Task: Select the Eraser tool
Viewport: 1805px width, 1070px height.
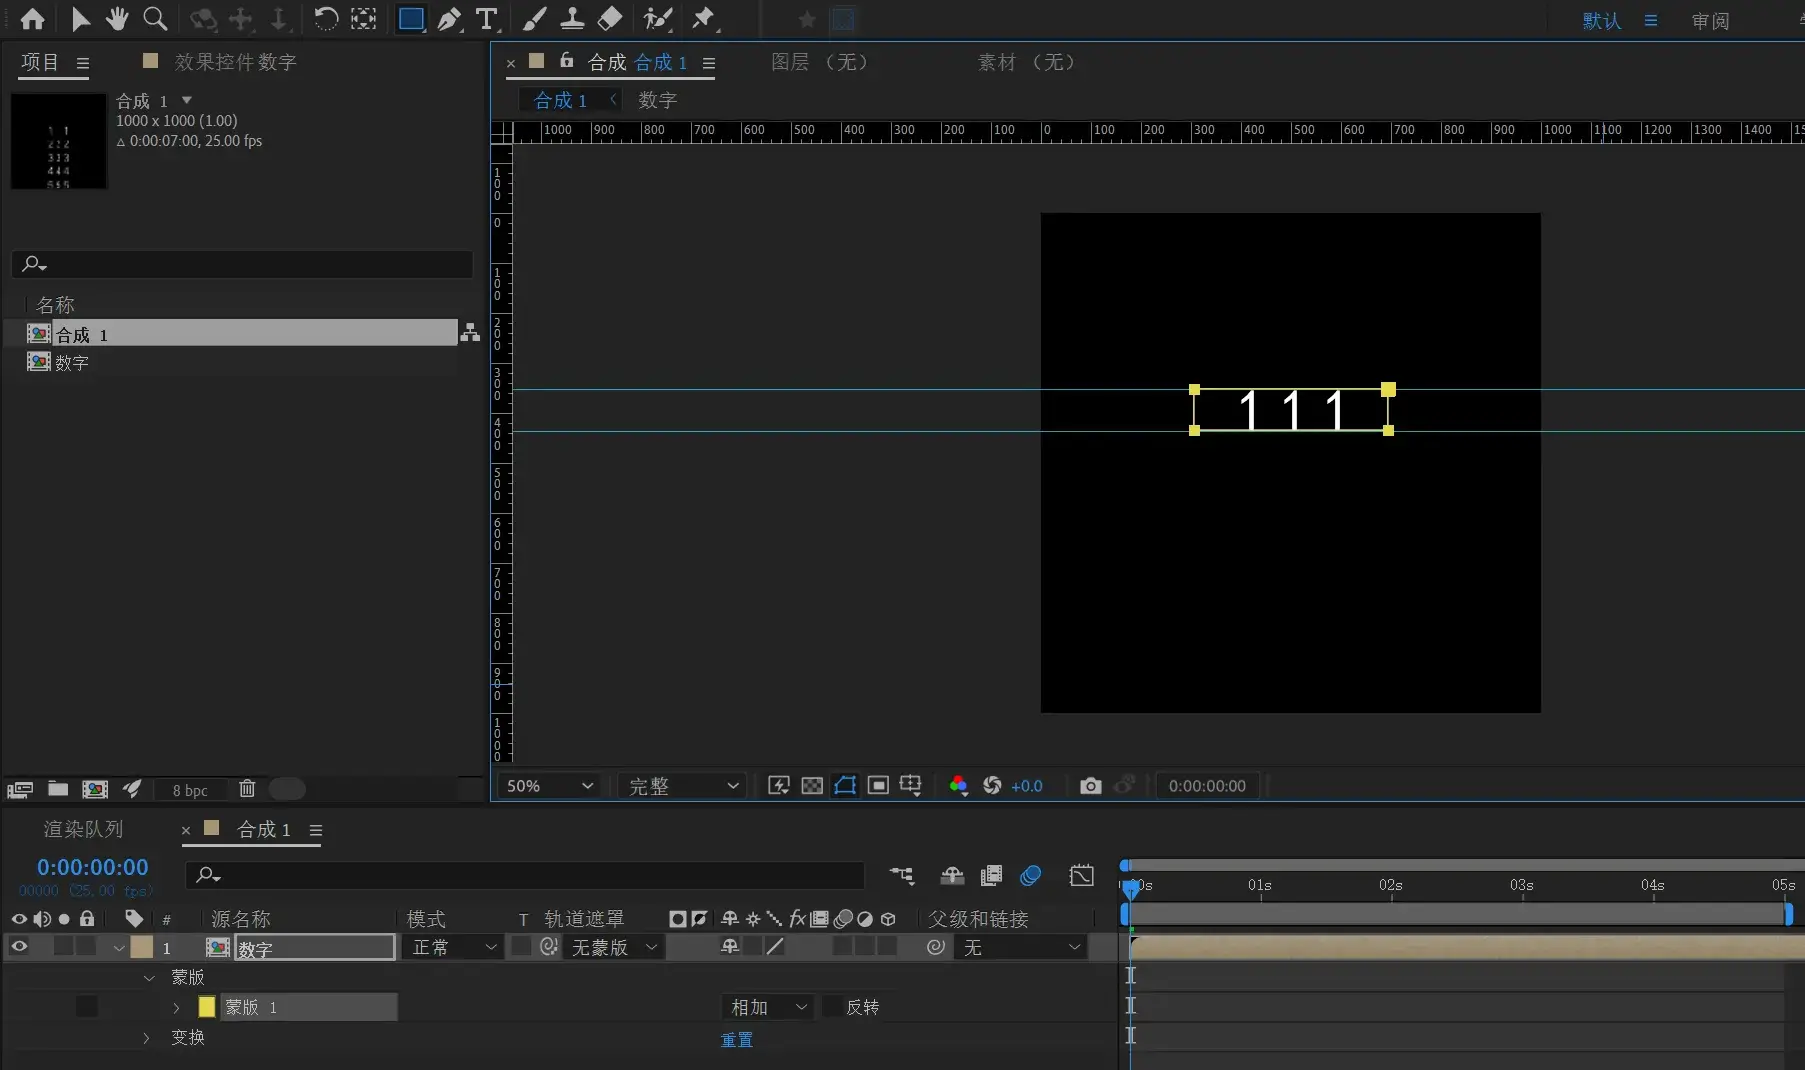Action: point(609,19)
